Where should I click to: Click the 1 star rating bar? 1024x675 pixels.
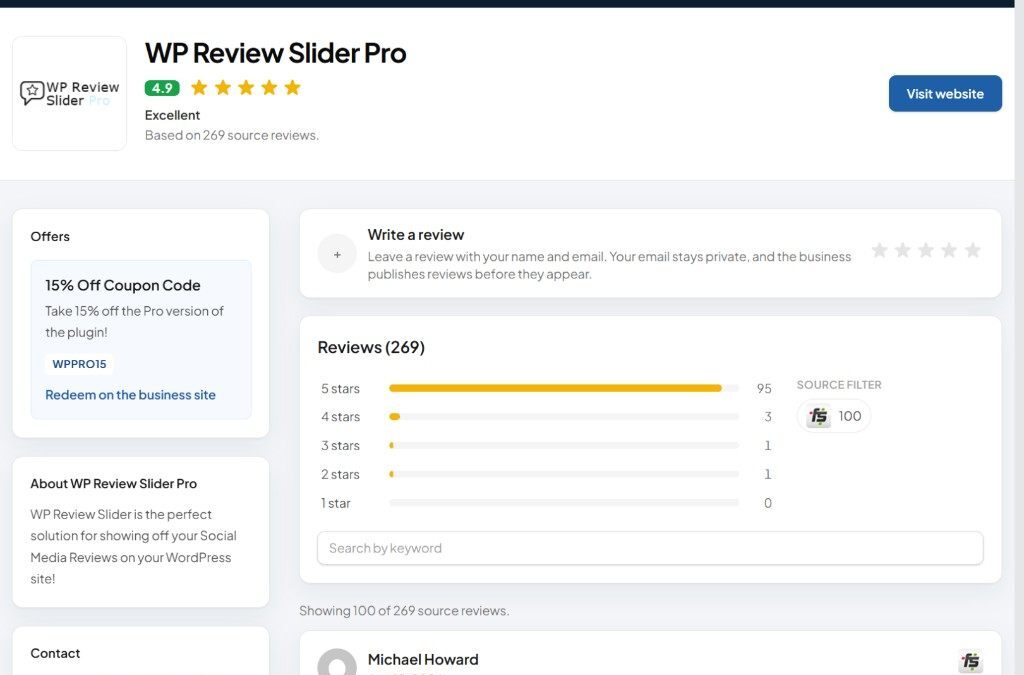(x=564, y=503)
